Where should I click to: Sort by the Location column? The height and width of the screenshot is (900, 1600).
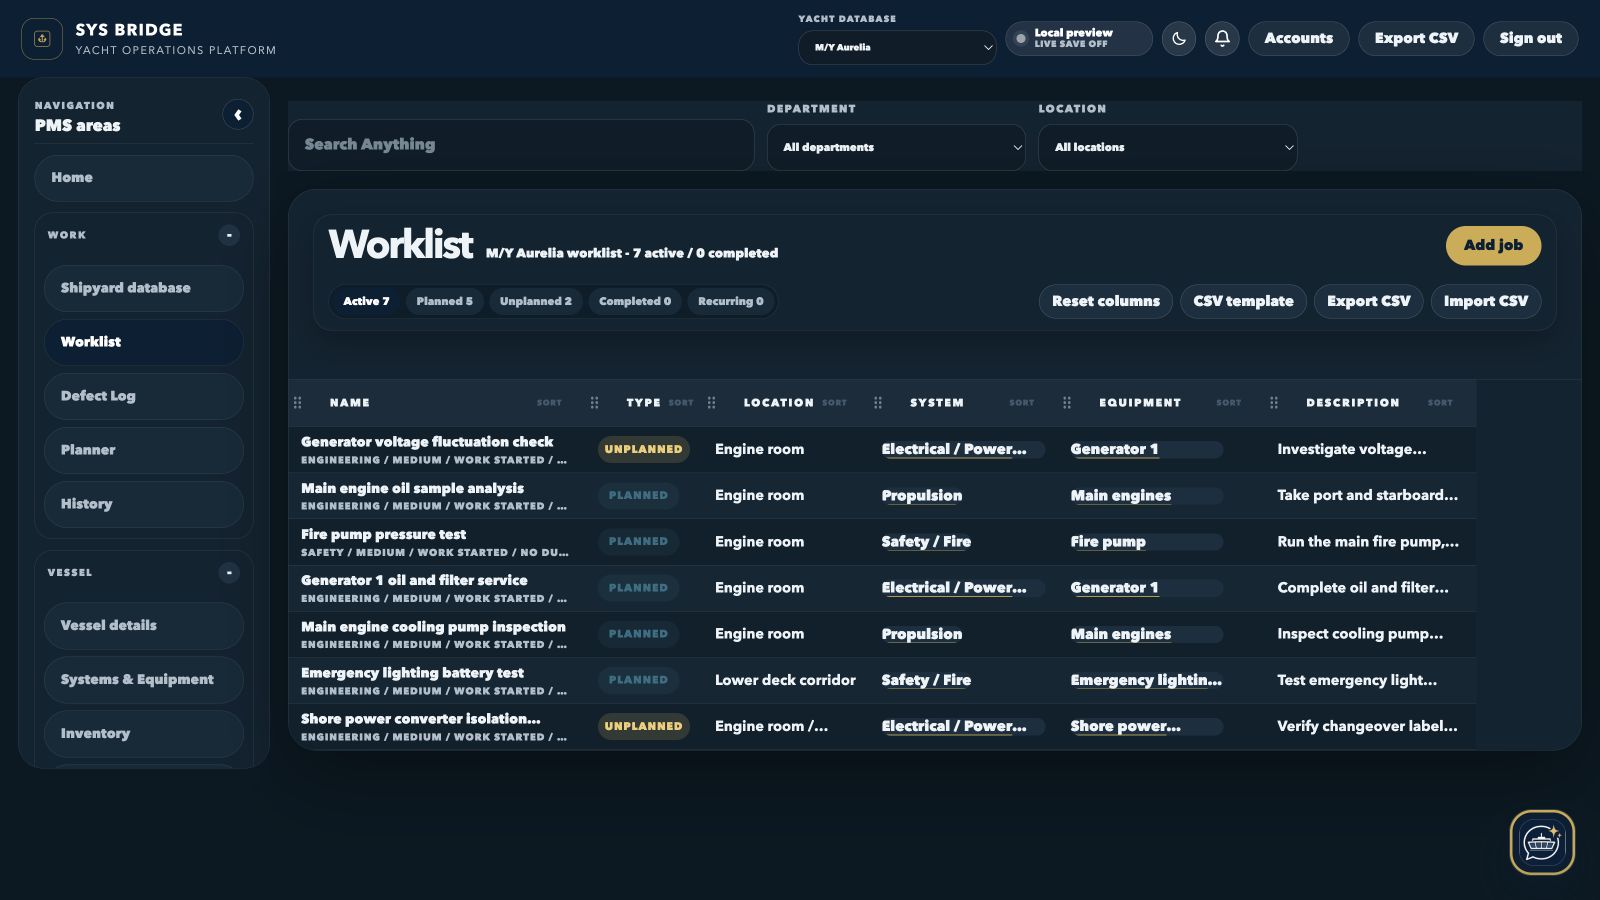834,403
